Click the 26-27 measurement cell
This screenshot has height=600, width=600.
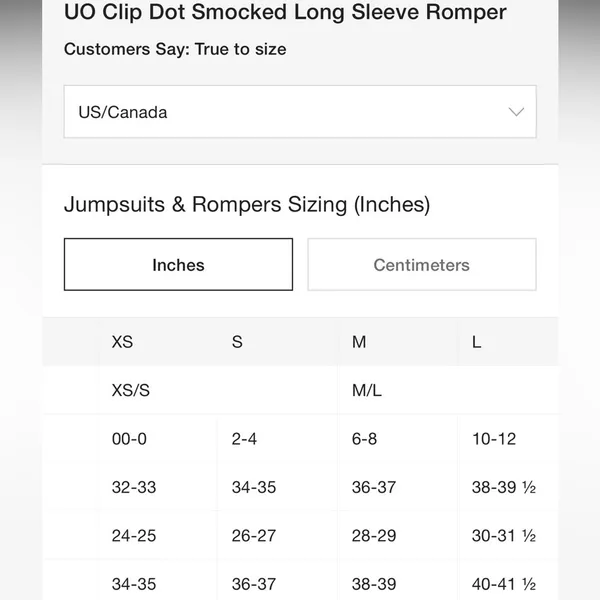(254, 536)
